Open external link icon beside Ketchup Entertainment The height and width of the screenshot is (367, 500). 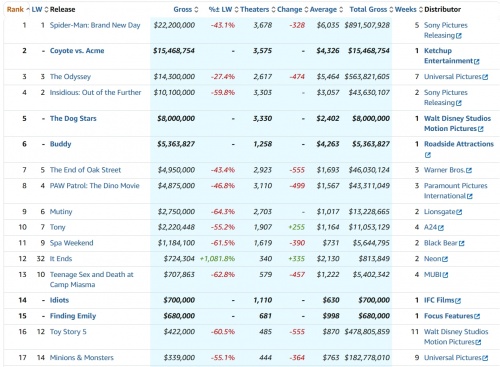pos(477,61)
